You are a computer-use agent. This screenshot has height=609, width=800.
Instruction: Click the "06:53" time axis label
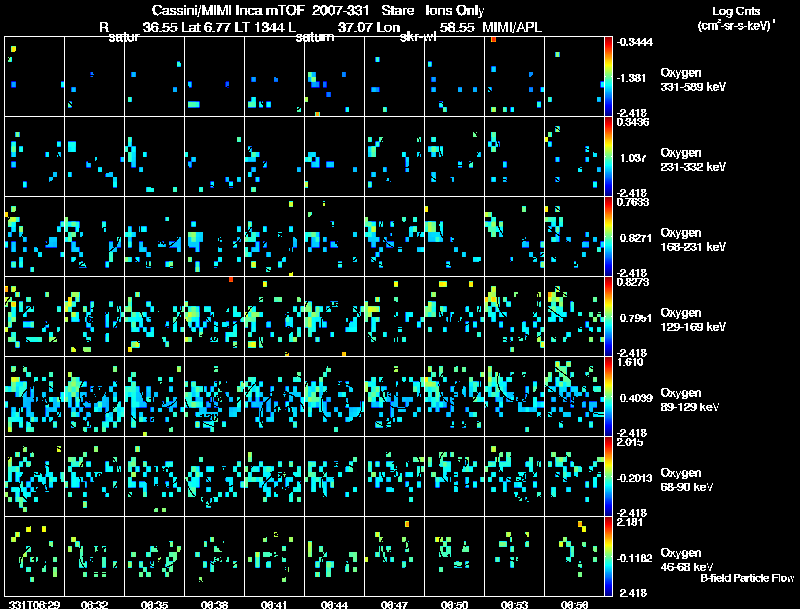[514, 604]
